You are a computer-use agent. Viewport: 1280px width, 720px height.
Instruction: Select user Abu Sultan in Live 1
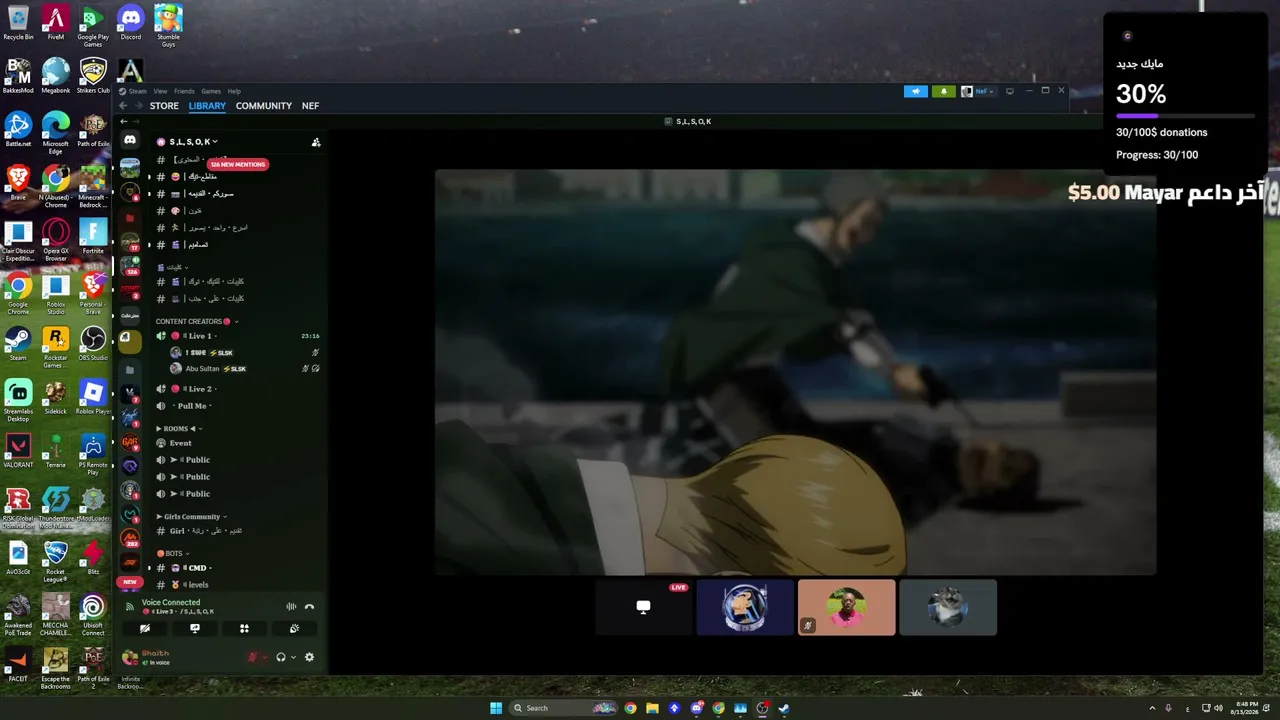pyautogui.click(x=244, y=369)
